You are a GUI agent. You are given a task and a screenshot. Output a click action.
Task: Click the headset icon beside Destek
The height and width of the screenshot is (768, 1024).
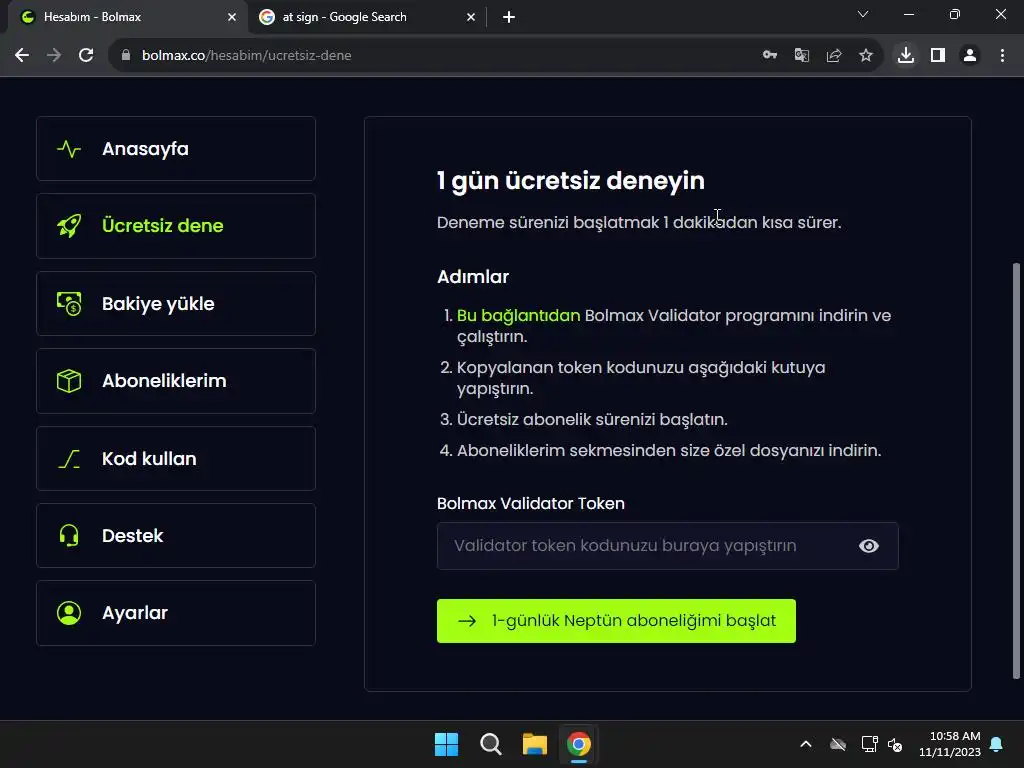click(69, 536)
